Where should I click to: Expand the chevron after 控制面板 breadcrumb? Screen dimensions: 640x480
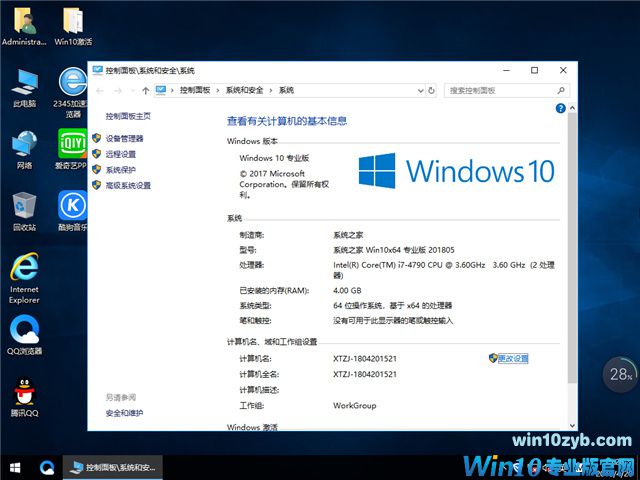pos(218,90)
